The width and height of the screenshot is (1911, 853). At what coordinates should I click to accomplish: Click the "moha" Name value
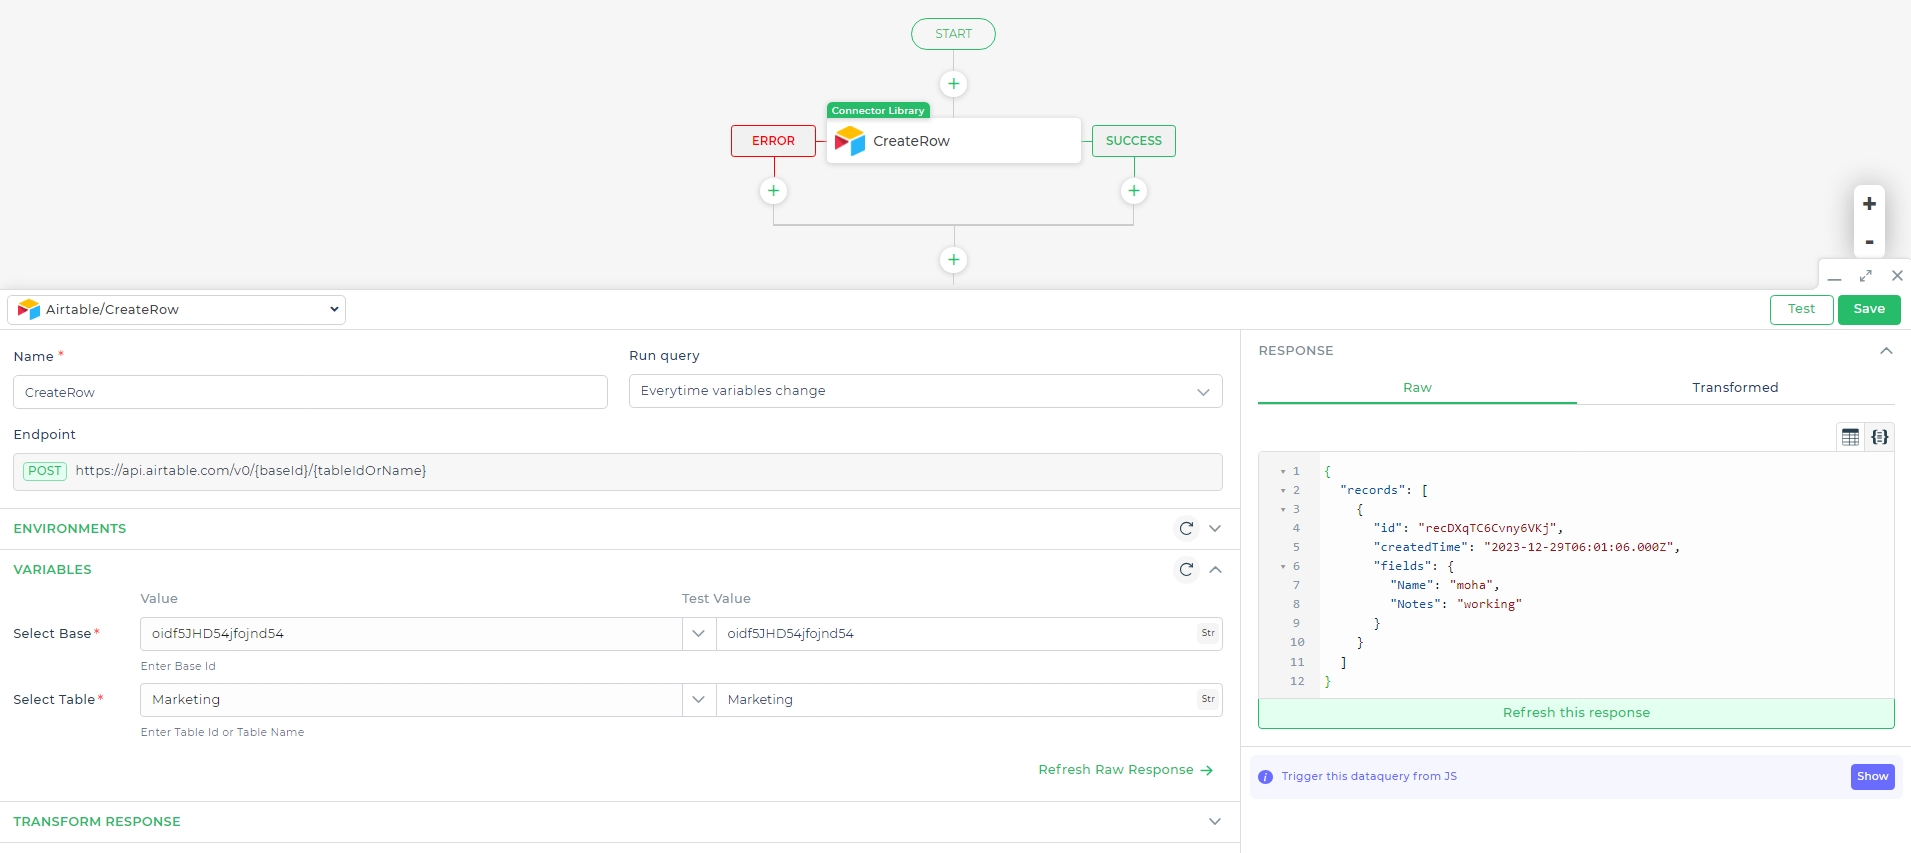1471,586
